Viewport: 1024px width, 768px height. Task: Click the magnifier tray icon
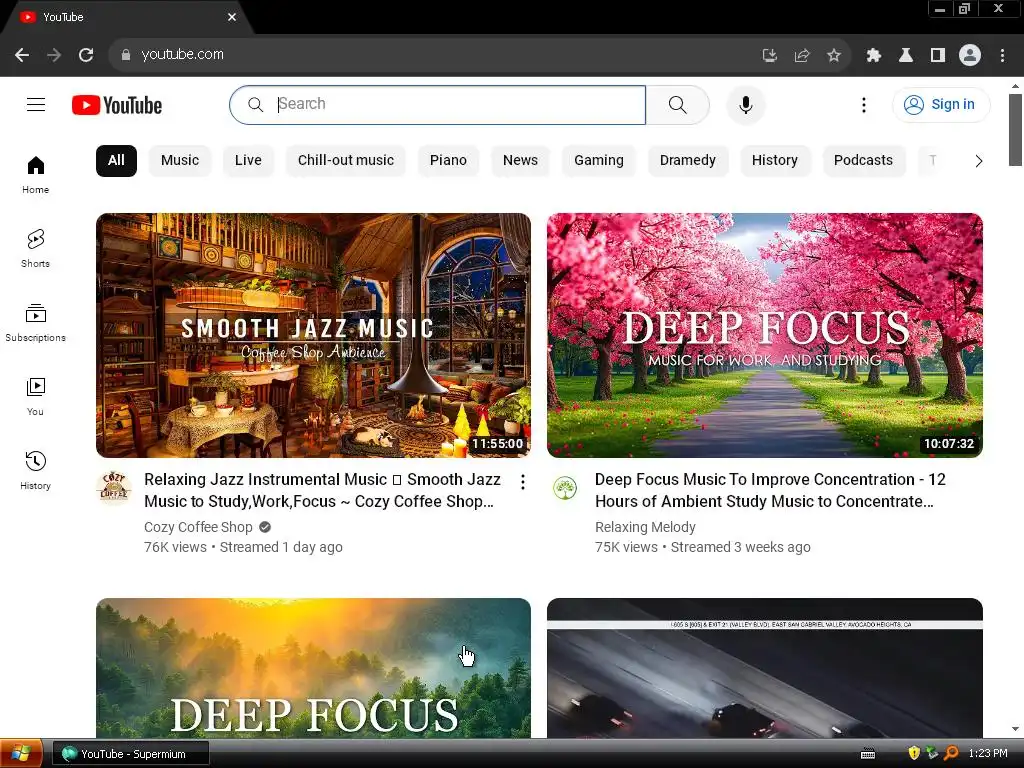pos(952,753)
